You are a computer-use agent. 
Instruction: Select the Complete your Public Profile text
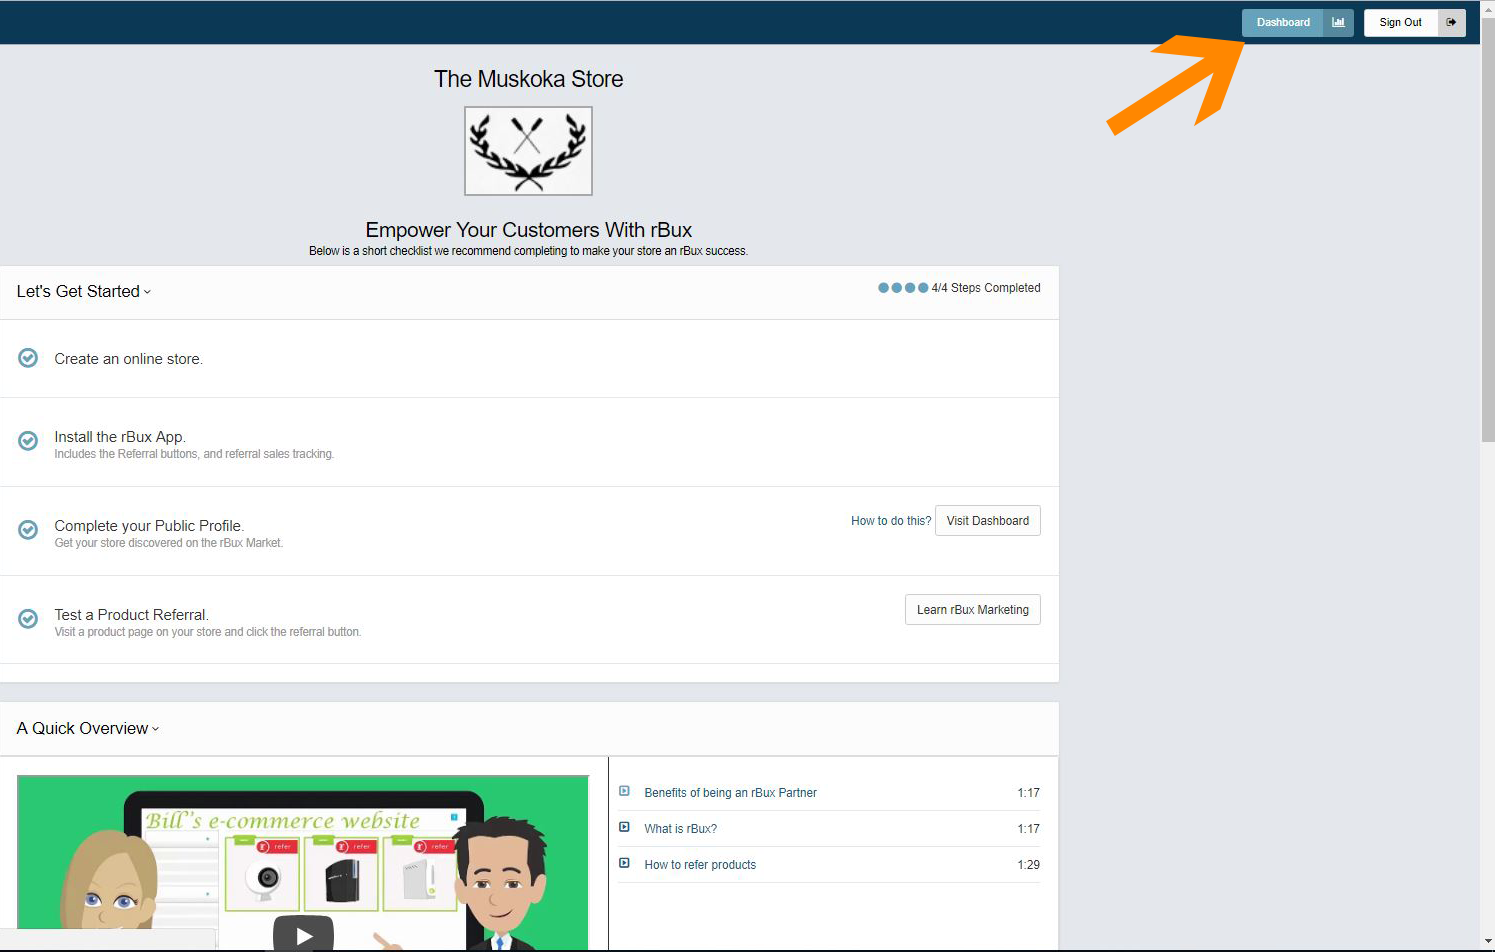[x=149, y=526]
